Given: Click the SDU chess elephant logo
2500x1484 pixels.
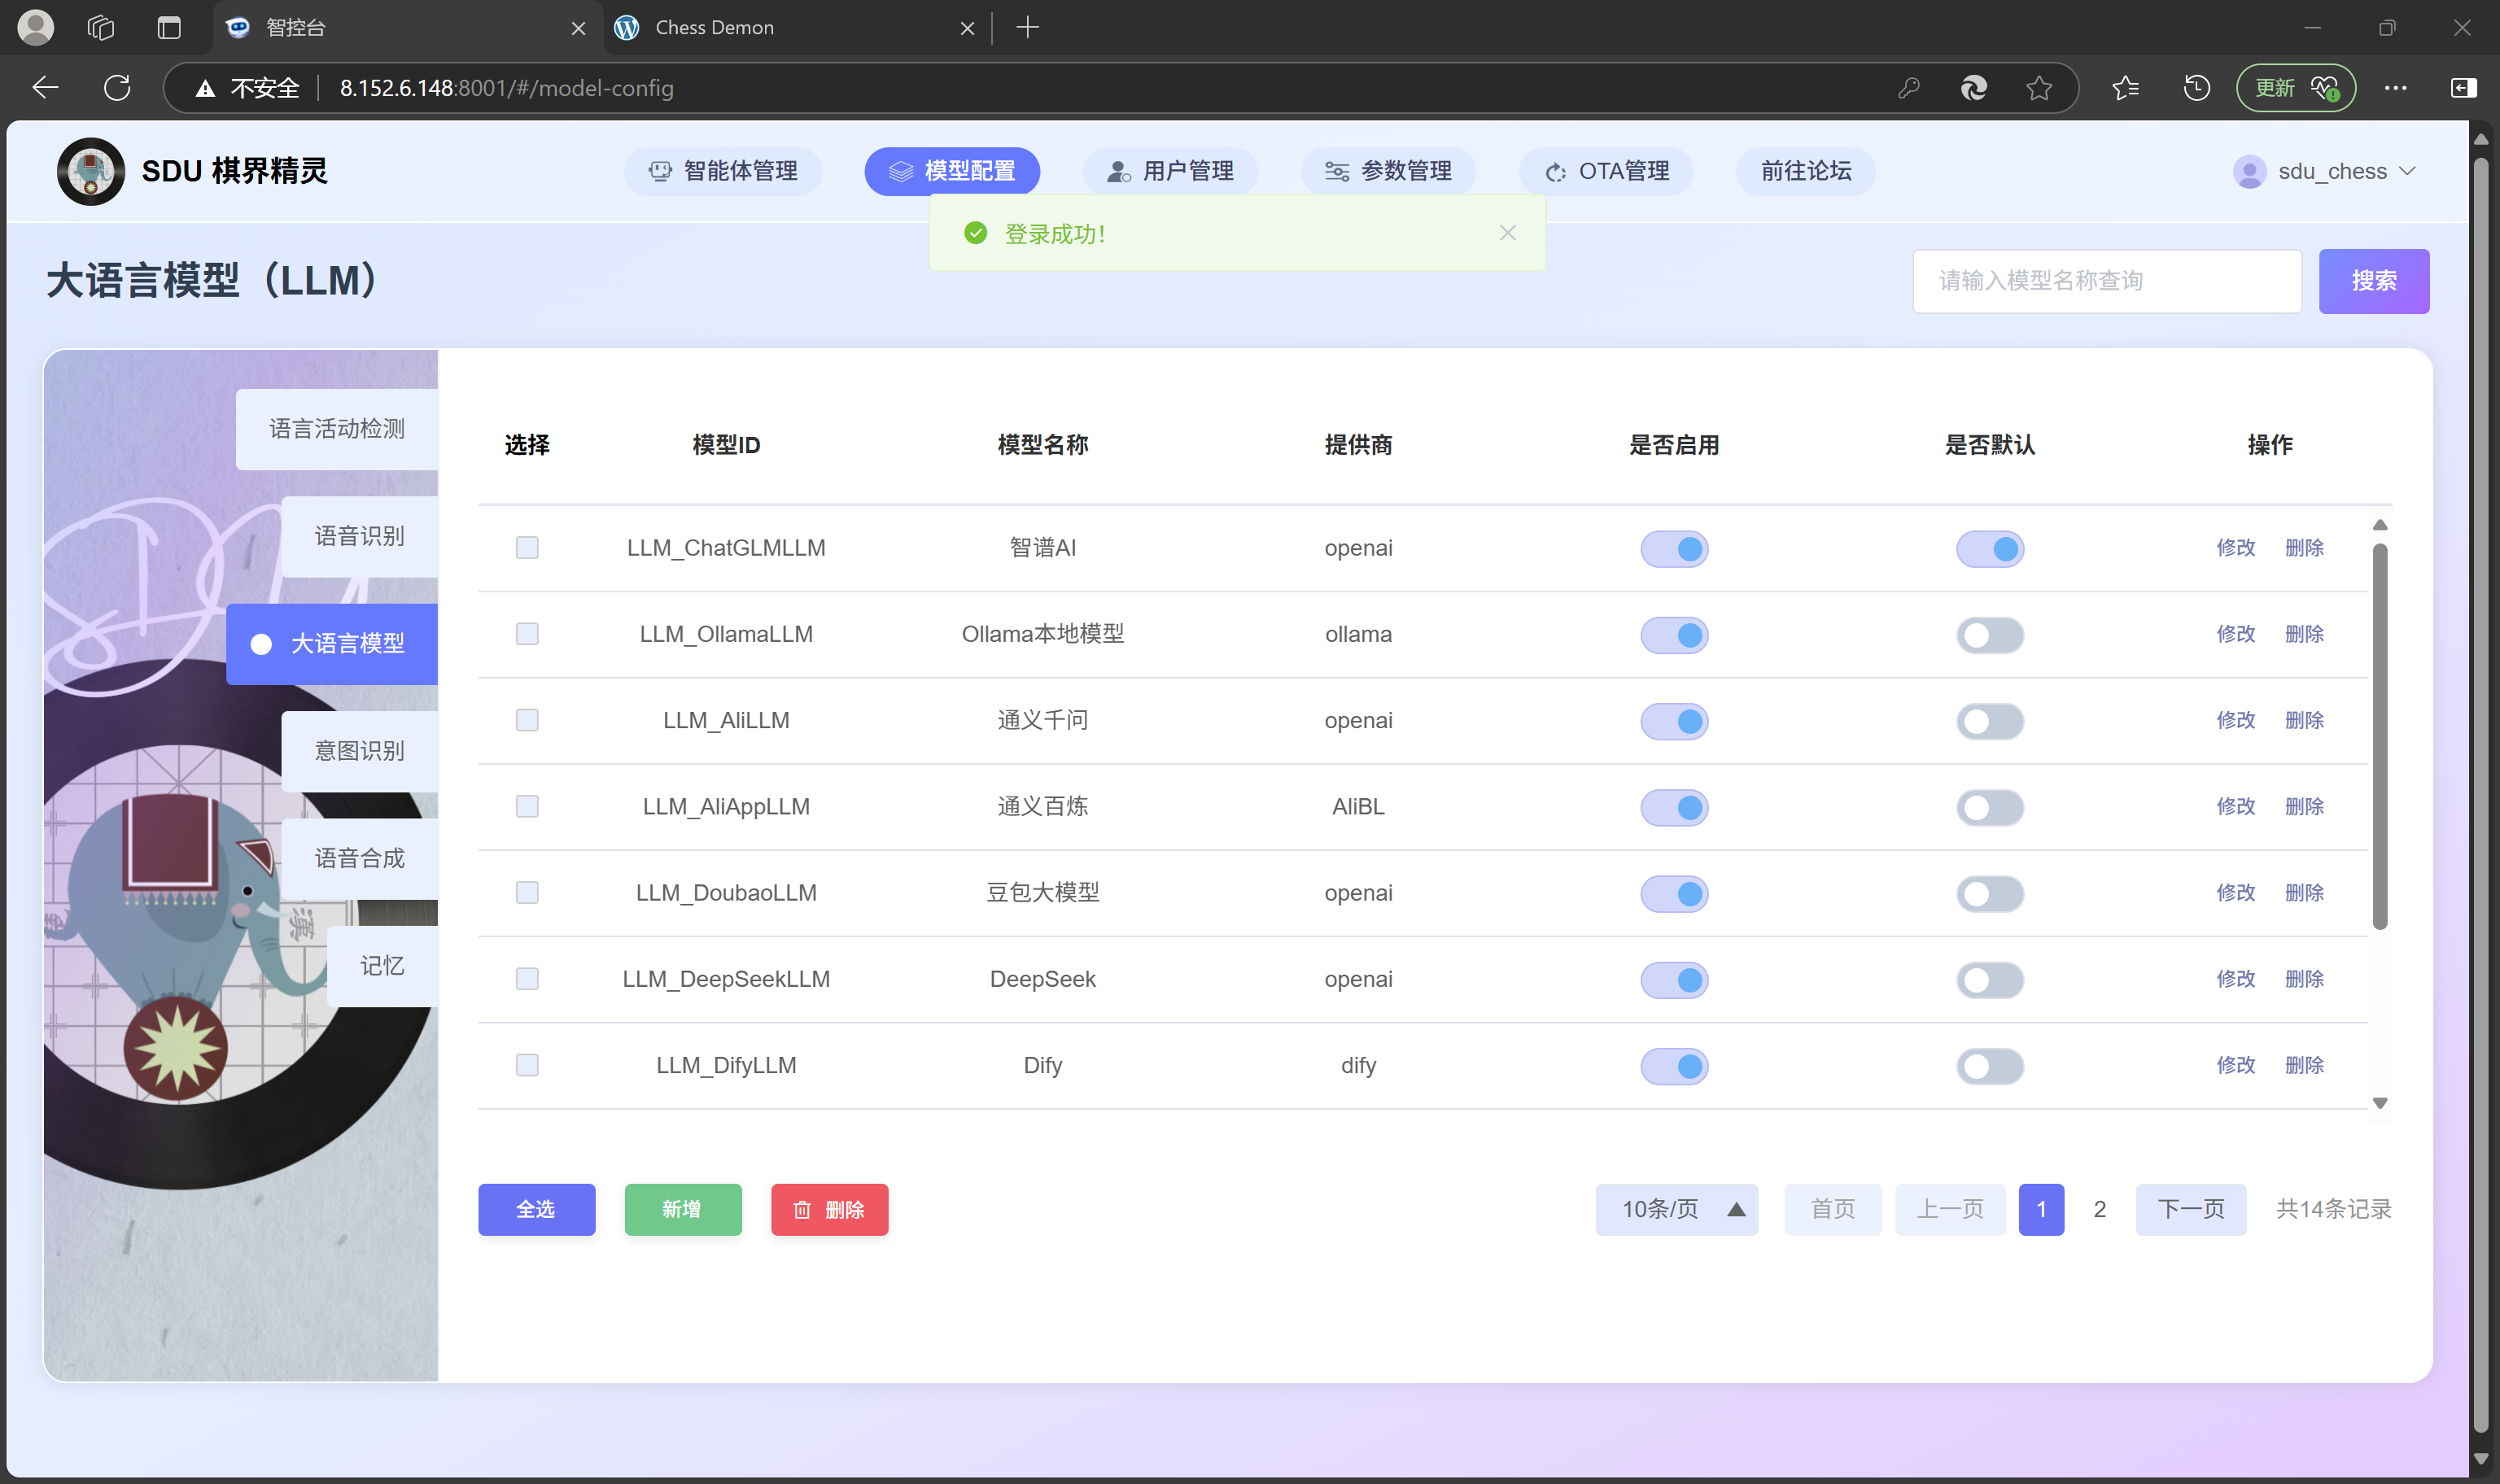Looking at the screenshot, I should click(x=91, y=171).
